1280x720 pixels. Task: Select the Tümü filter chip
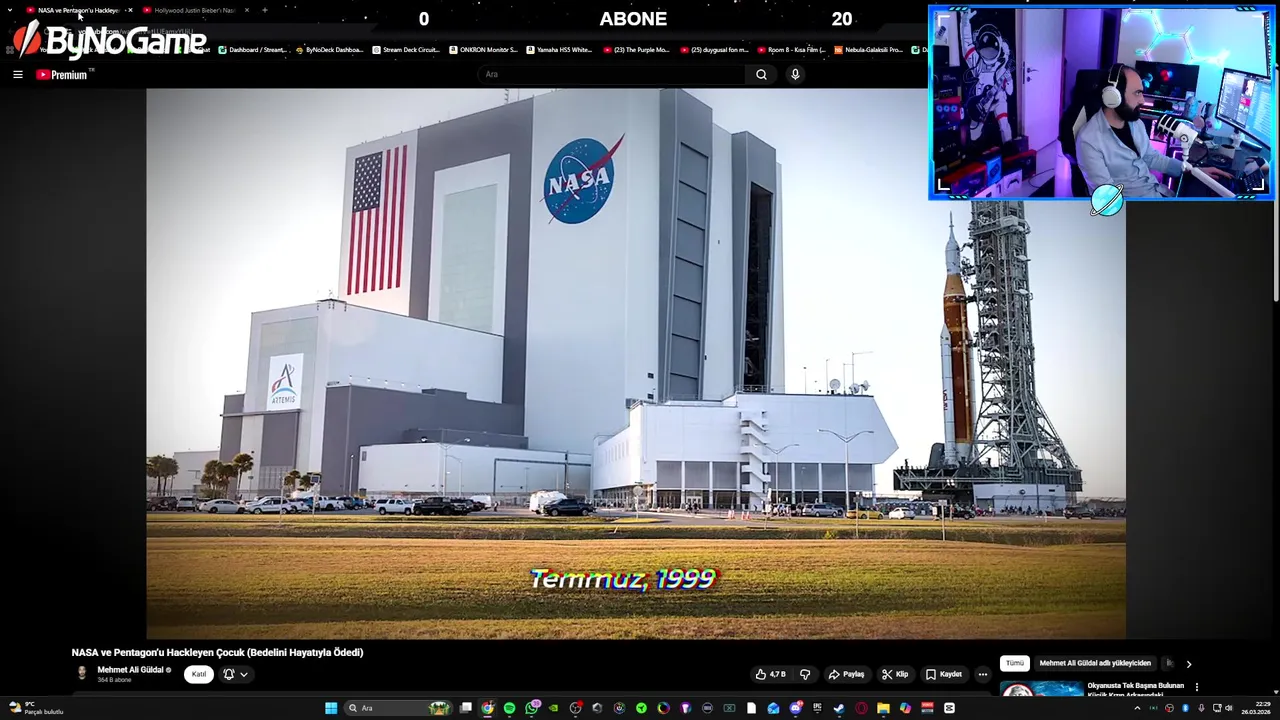[x=1015, y=663]
